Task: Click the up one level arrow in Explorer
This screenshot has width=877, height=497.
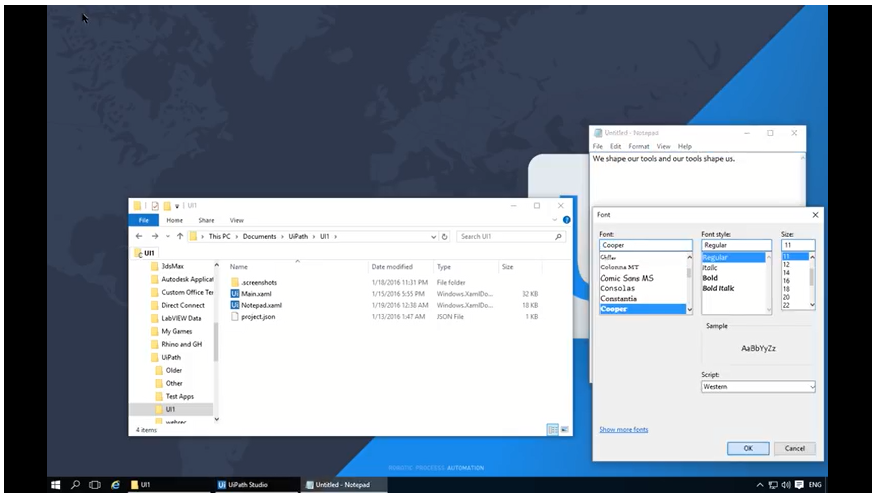Action: 180,236
